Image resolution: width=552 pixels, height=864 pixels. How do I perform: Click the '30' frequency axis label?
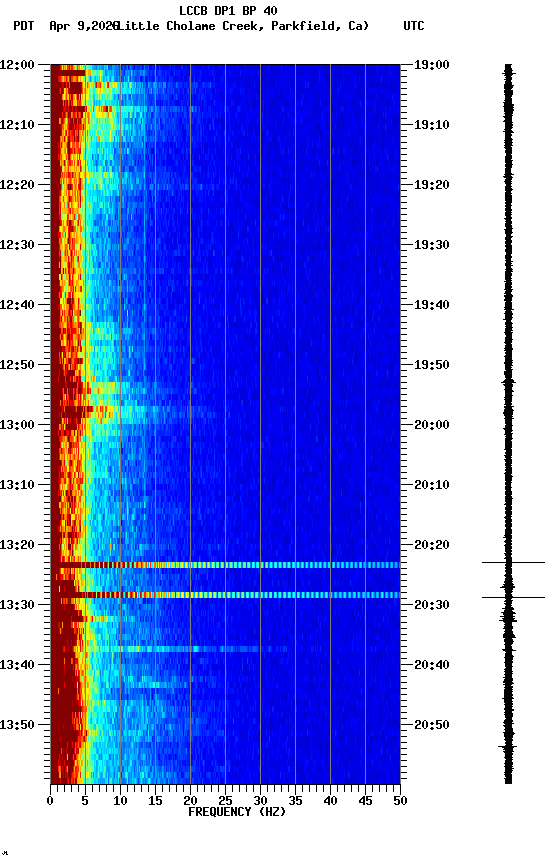[260, 801]
